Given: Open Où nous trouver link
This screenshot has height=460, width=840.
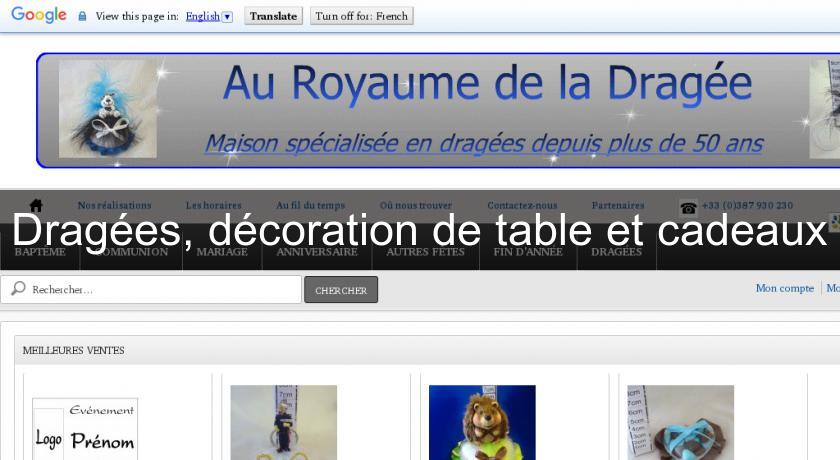Looking at the screenshot, I should click(416, 205).
